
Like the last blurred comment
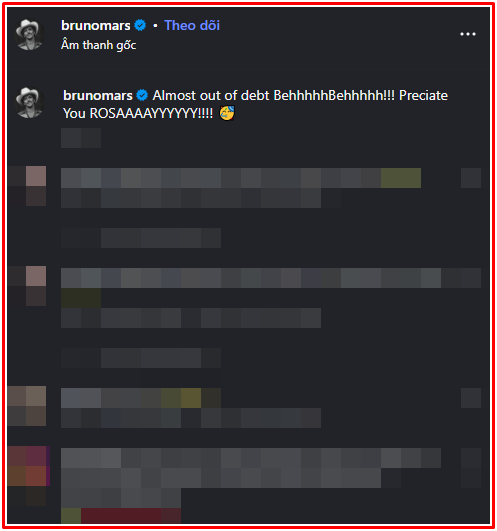click(x=471, y=458)
